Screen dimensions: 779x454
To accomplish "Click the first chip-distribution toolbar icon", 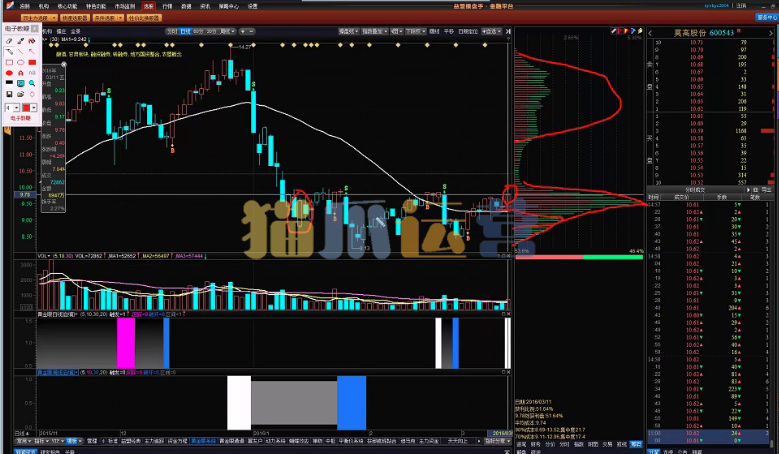I will point(614,31).
